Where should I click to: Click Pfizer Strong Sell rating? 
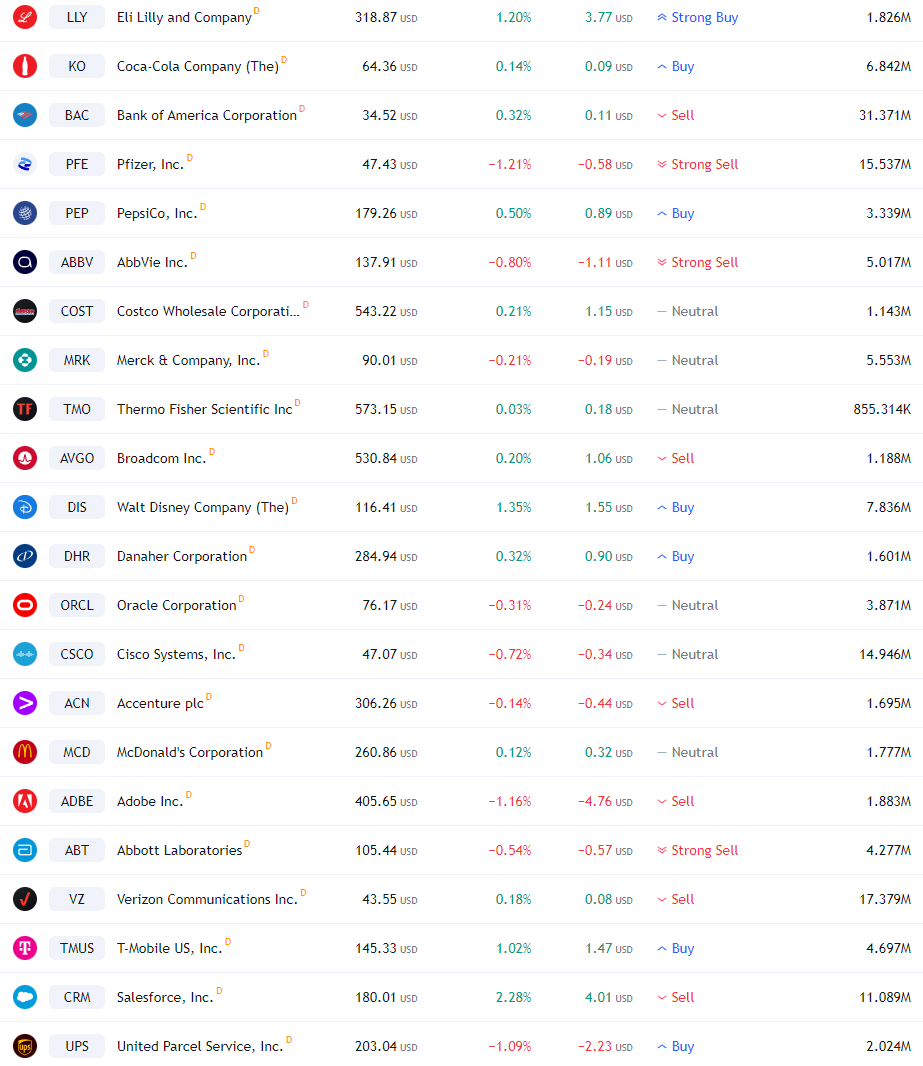(x=697, y=165)
